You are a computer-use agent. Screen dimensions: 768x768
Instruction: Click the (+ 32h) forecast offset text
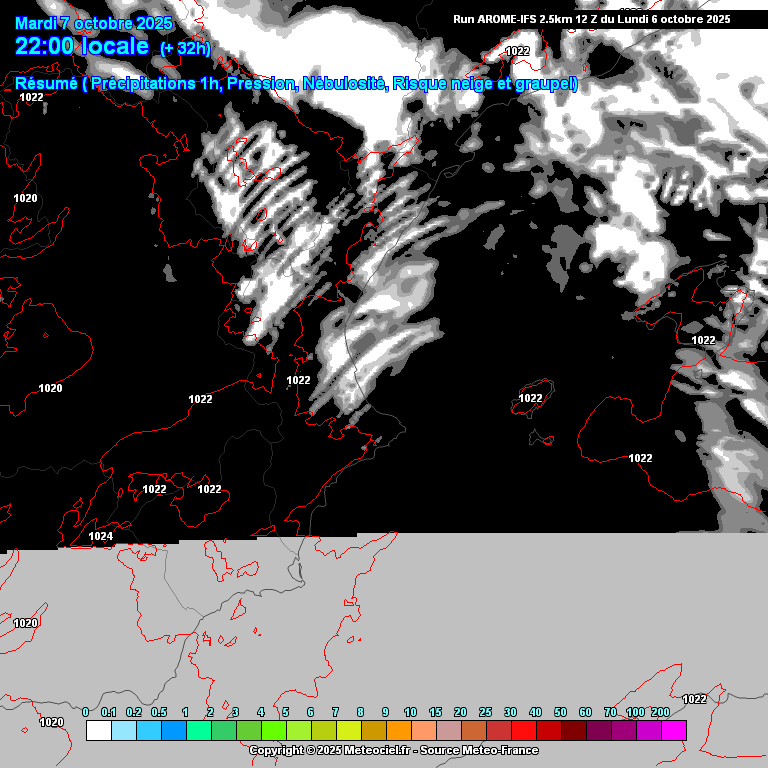coord(185,48)
